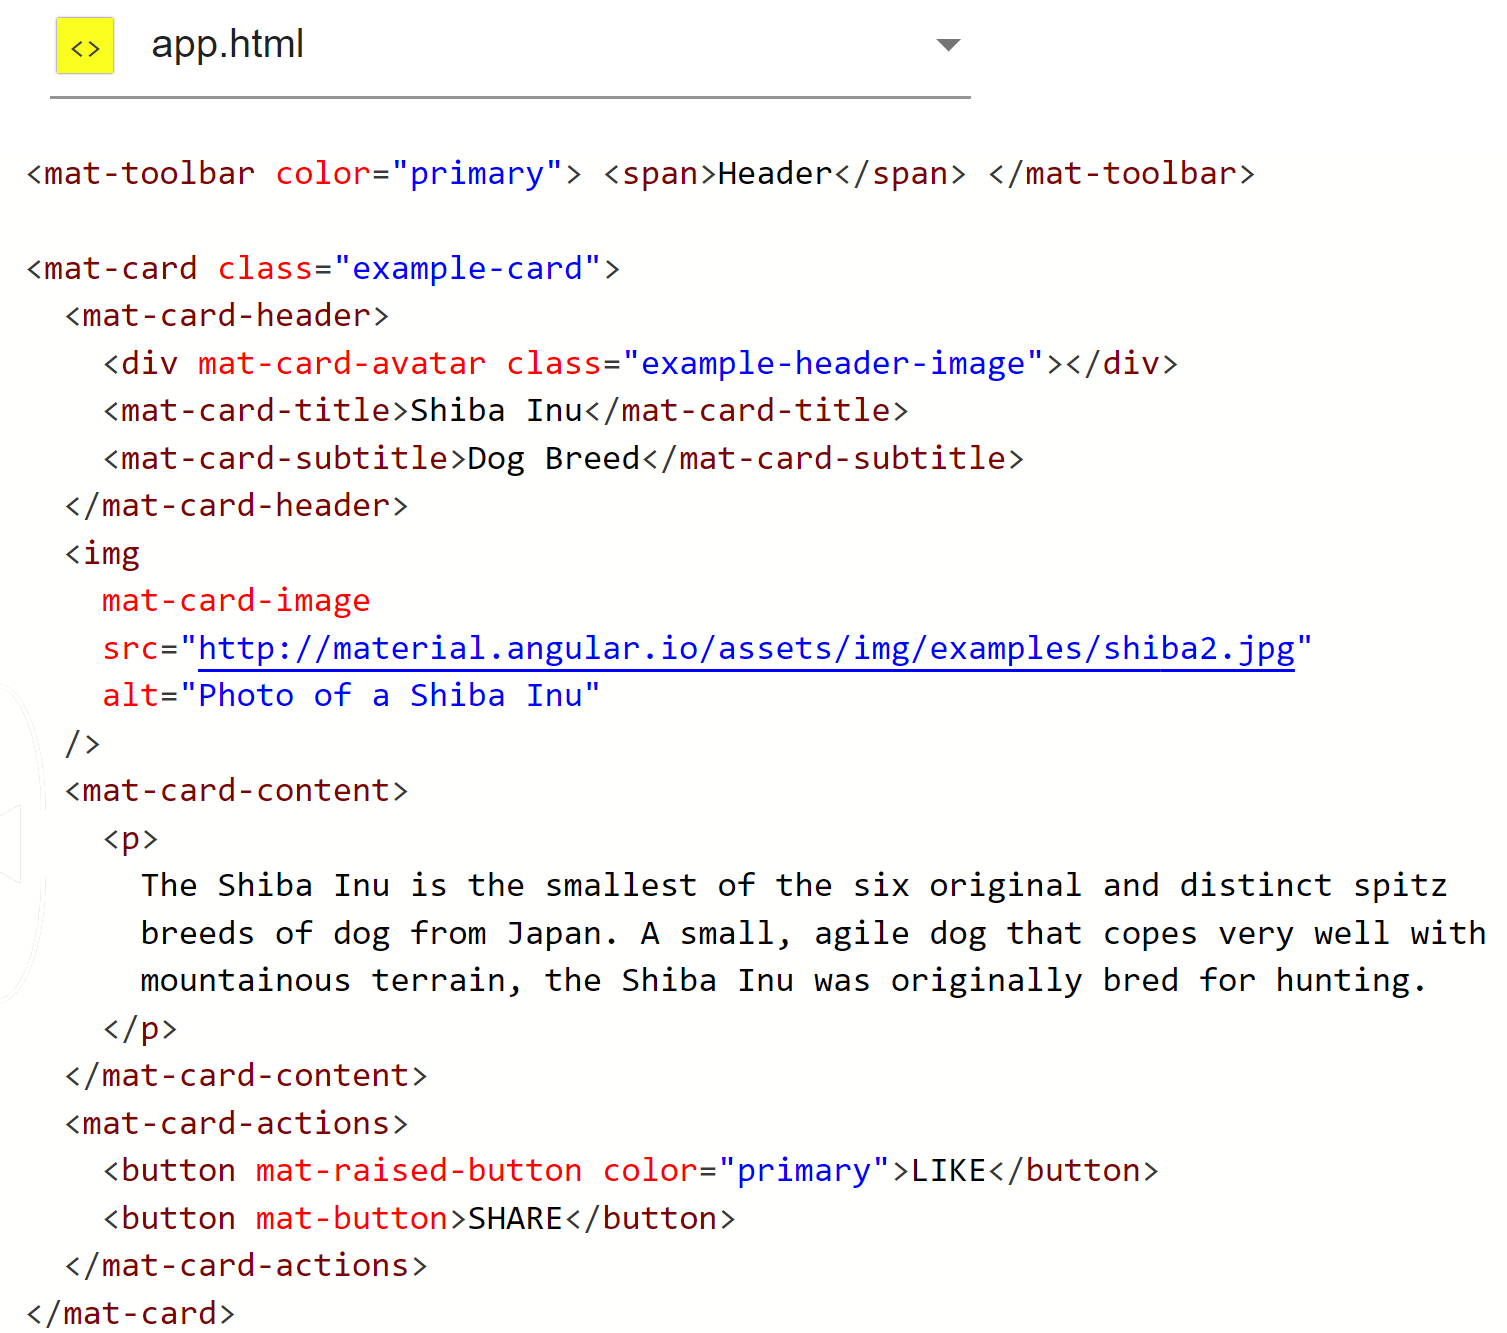The image size is (1507, 1333).
Task: Click the mat-raised-button attribute
Action: click(419, 1171)
